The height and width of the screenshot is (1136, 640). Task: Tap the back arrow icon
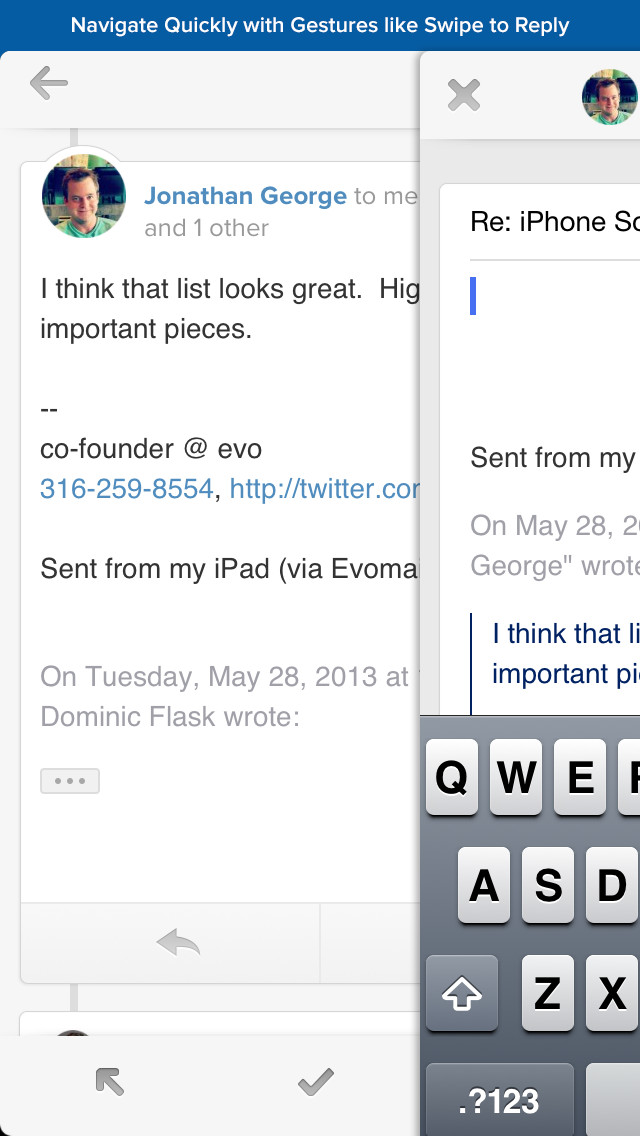coord(49,83)
